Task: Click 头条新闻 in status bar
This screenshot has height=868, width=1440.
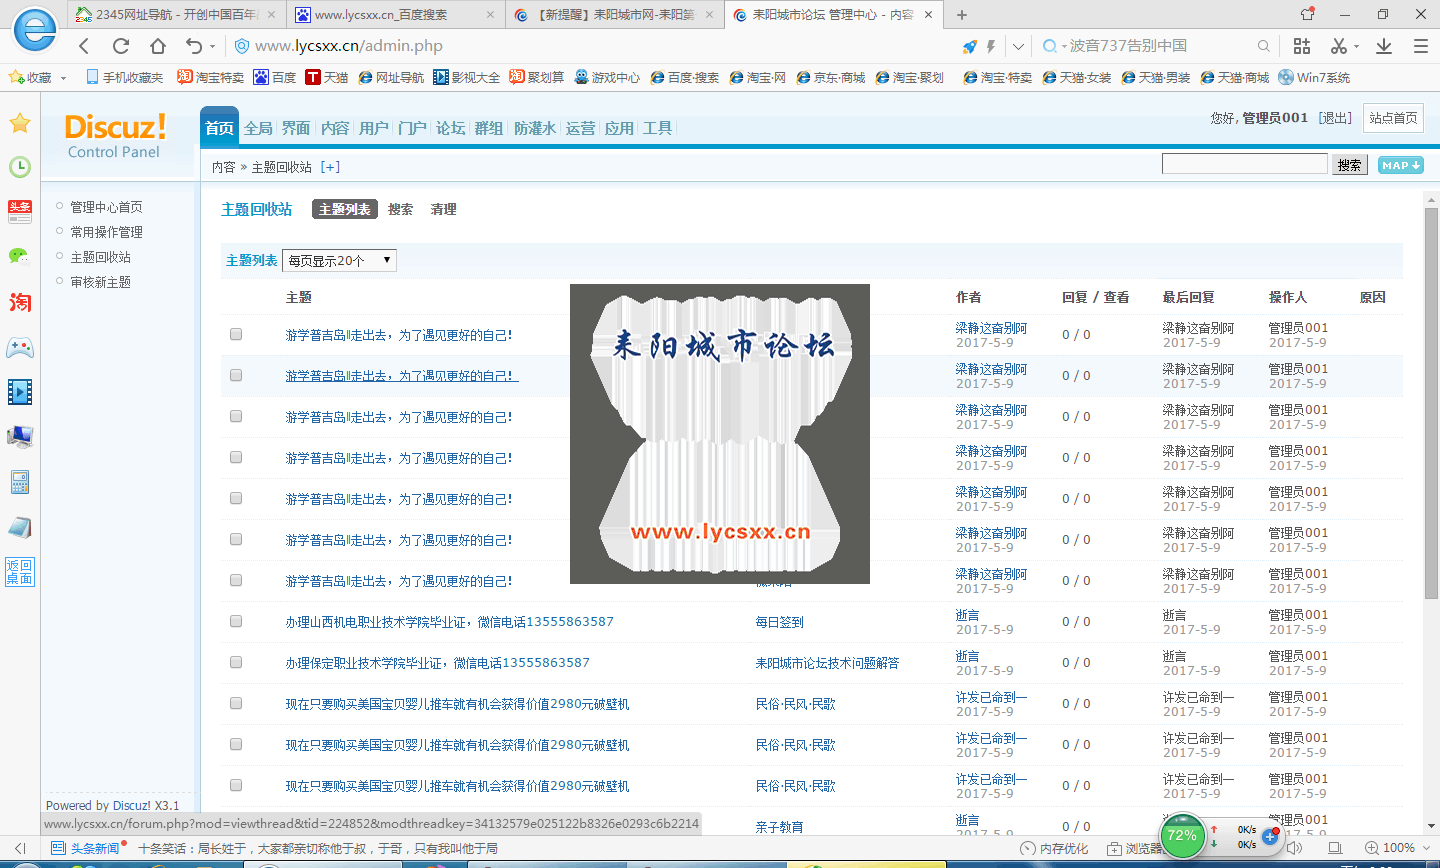Action: [x=85, y=848]
